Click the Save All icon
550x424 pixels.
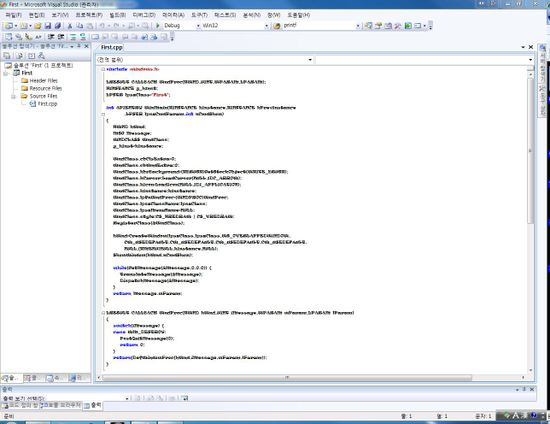[58, 26]
